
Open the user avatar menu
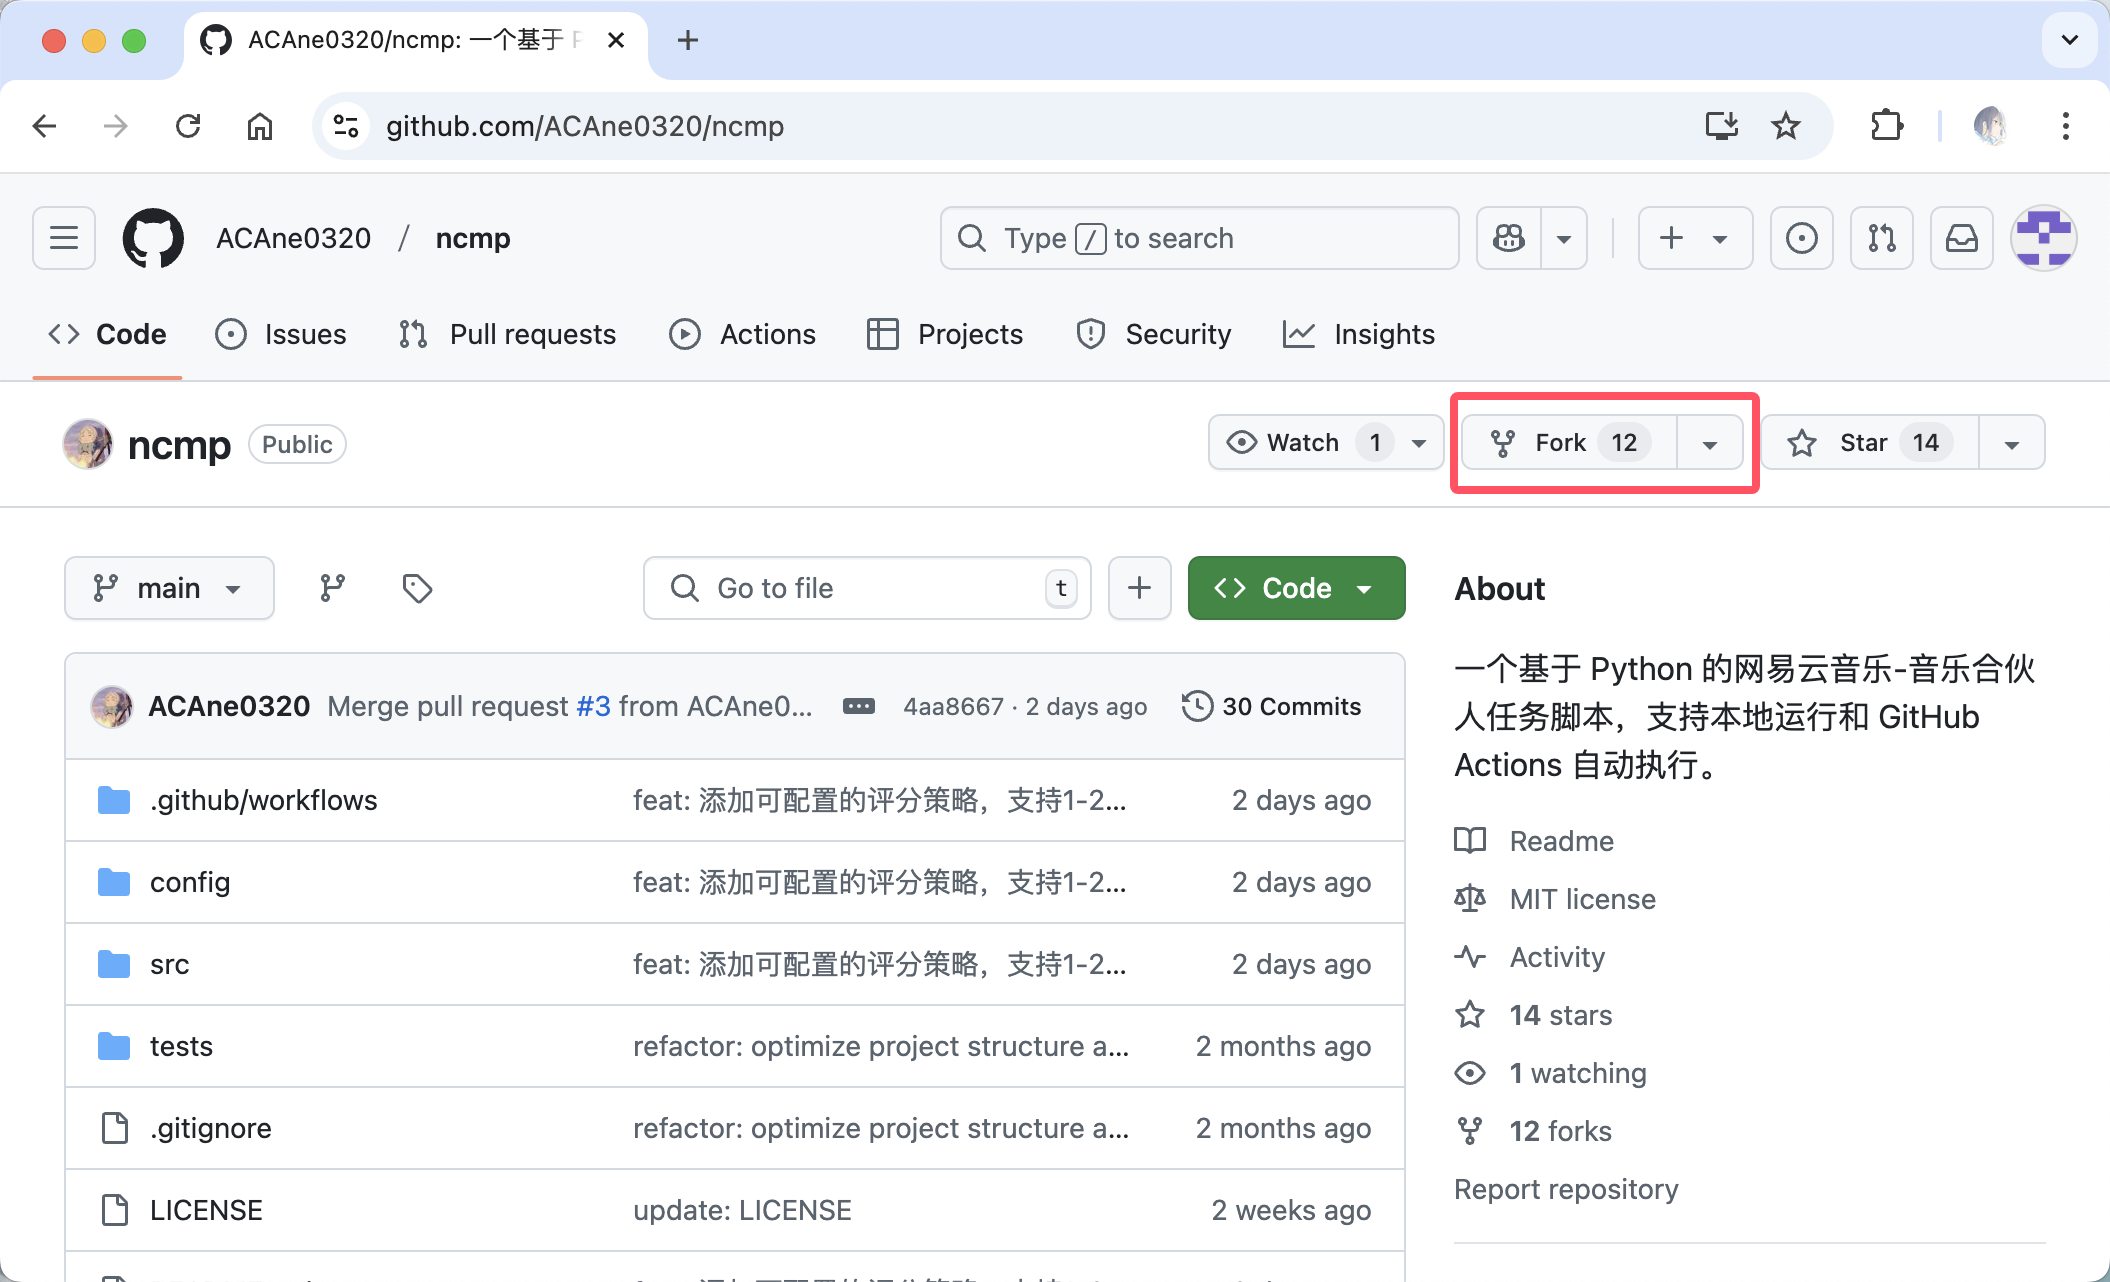point(2043,238)
